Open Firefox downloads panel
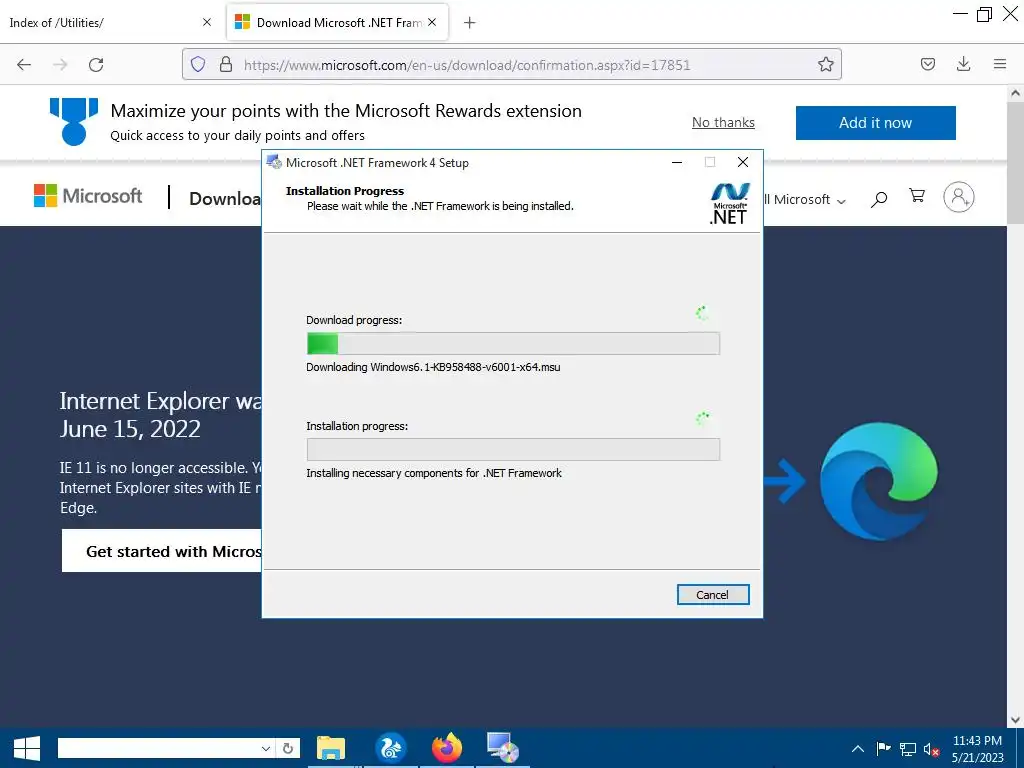Image resolution: width=1024 pixels, height=768 pixels. pos(963,64)
